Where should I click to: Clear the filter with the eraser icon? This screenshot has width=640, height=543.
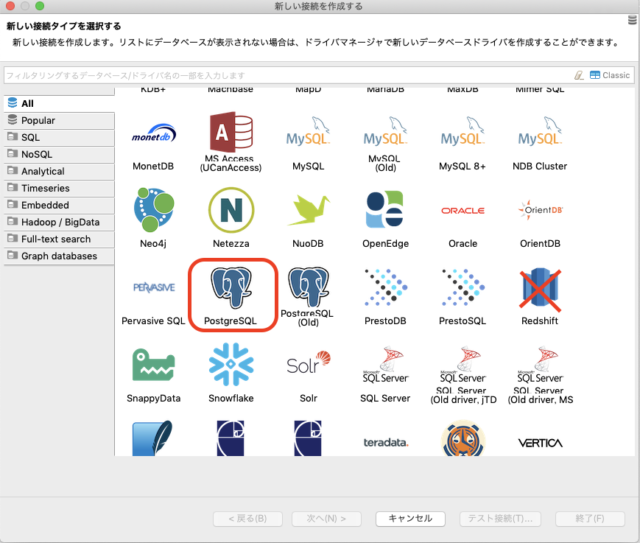click(579, 75)
